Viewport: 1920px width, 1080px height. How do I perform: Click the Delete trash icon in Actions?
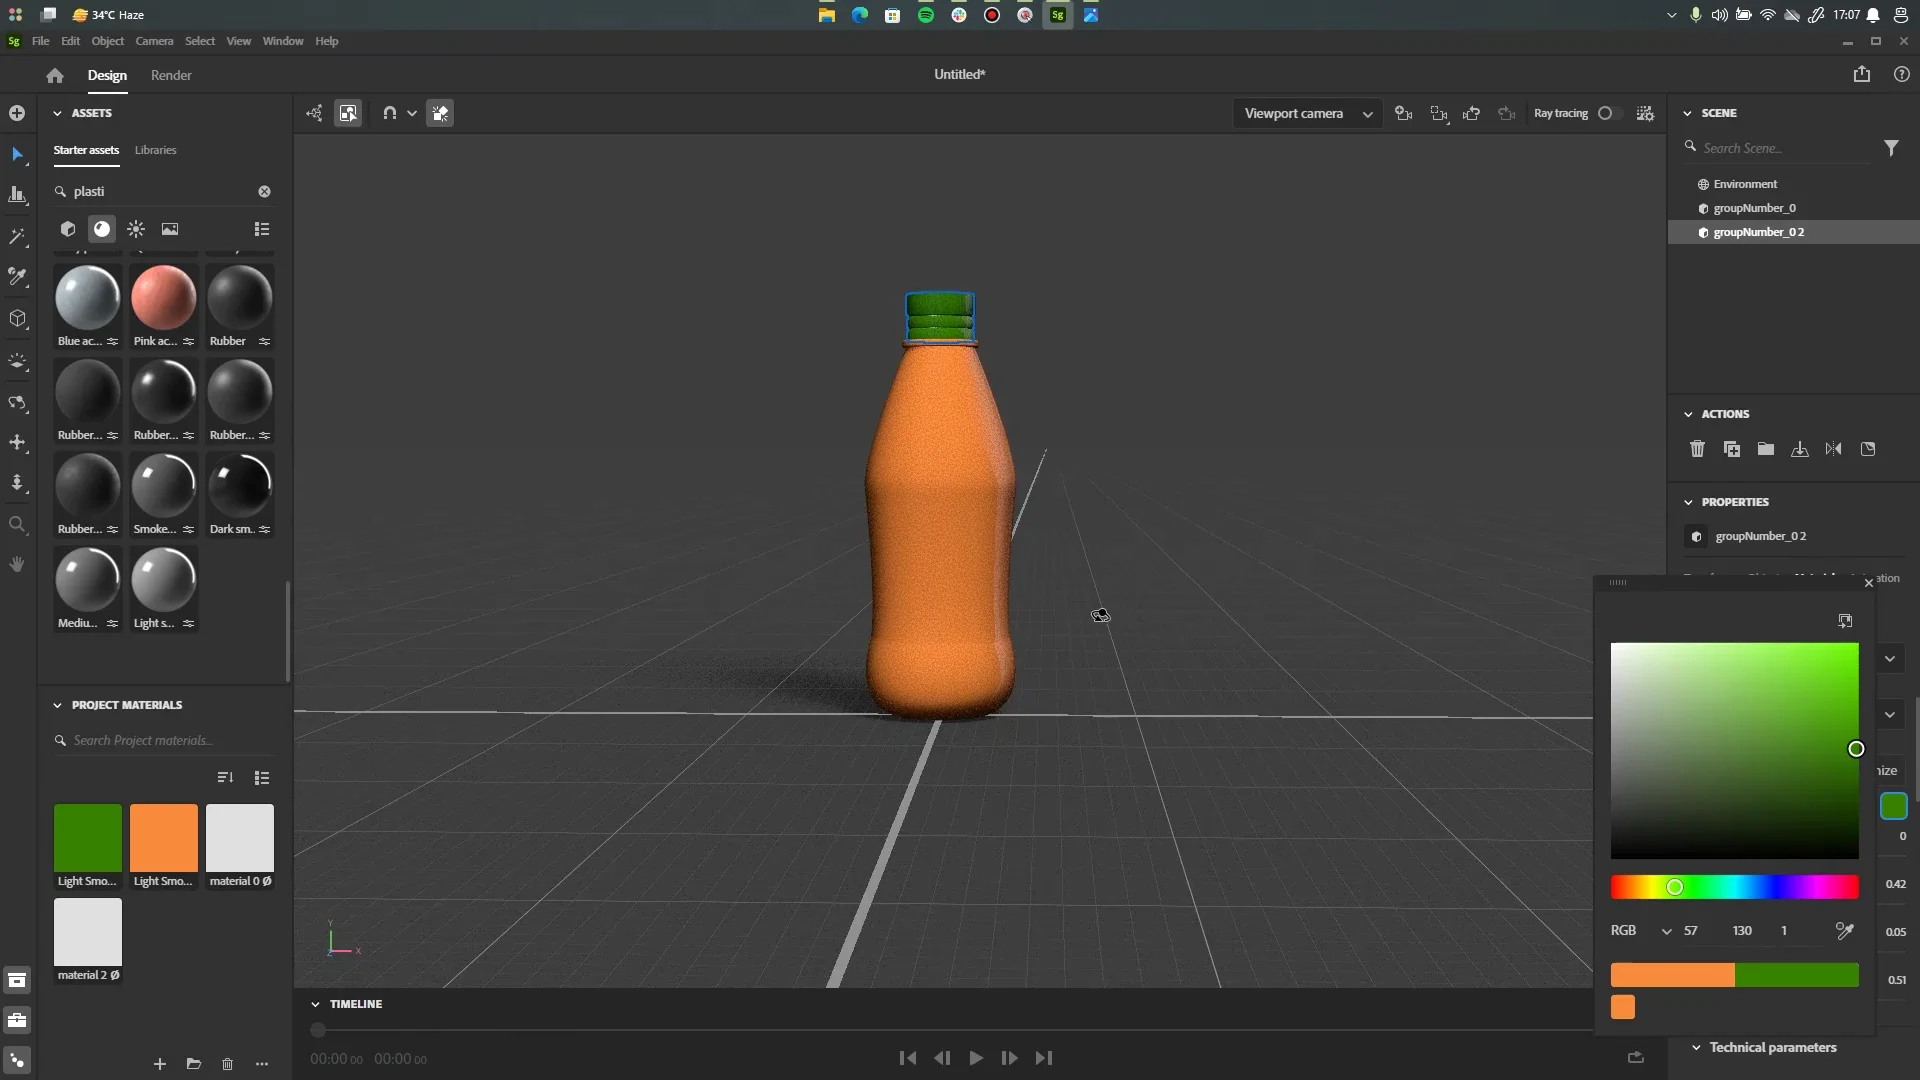pos(1697,449)
